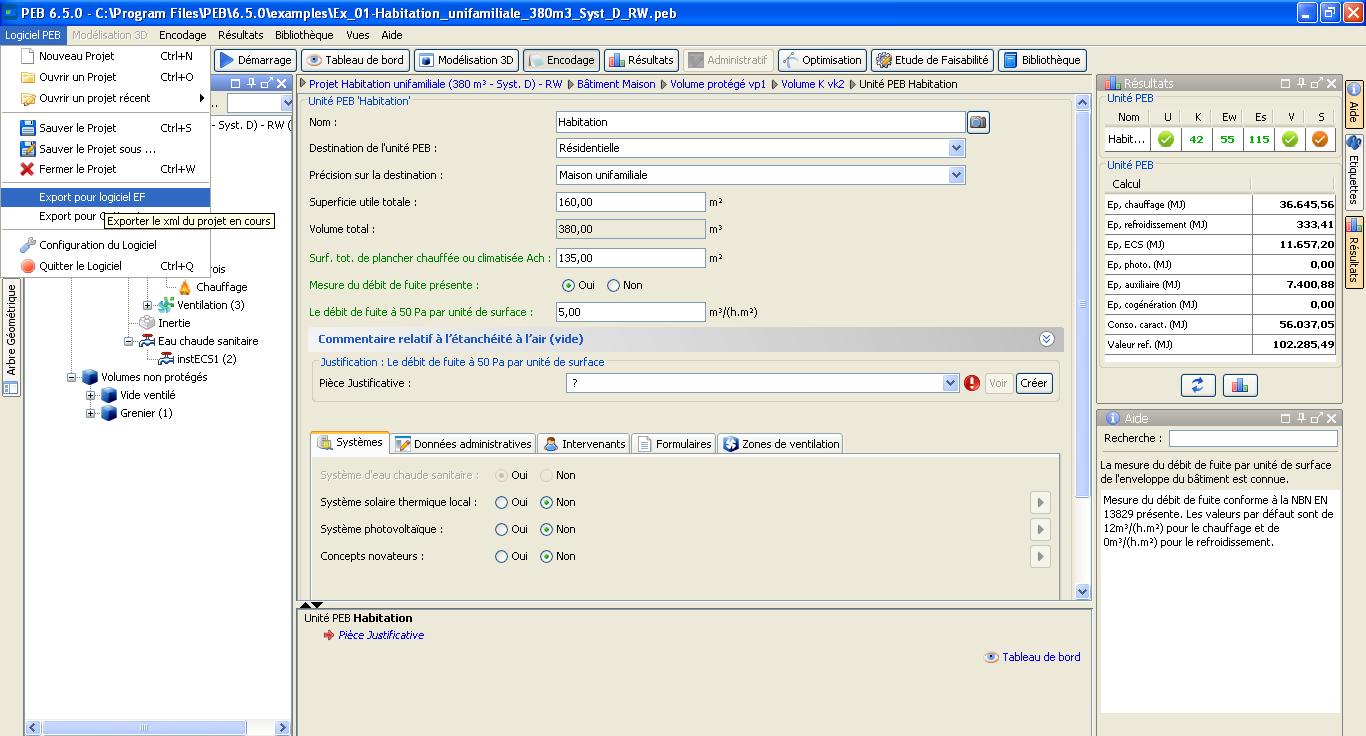Click the Eau chaude sanitaire tap icon
This screenshot has height=736, width=1366.
click(x=147, y=341)
